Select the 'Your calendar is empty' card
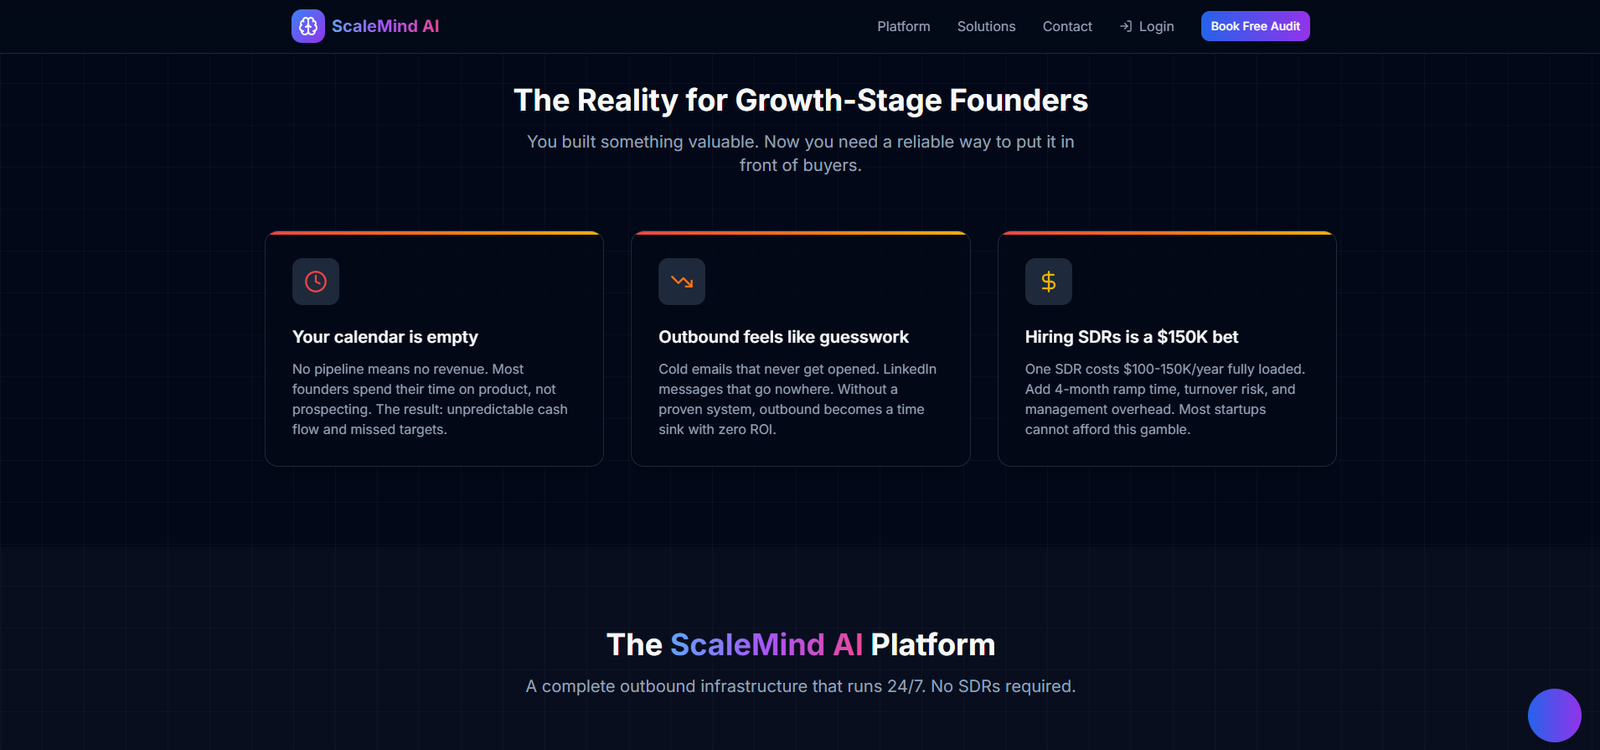 [x=433, y=348]
